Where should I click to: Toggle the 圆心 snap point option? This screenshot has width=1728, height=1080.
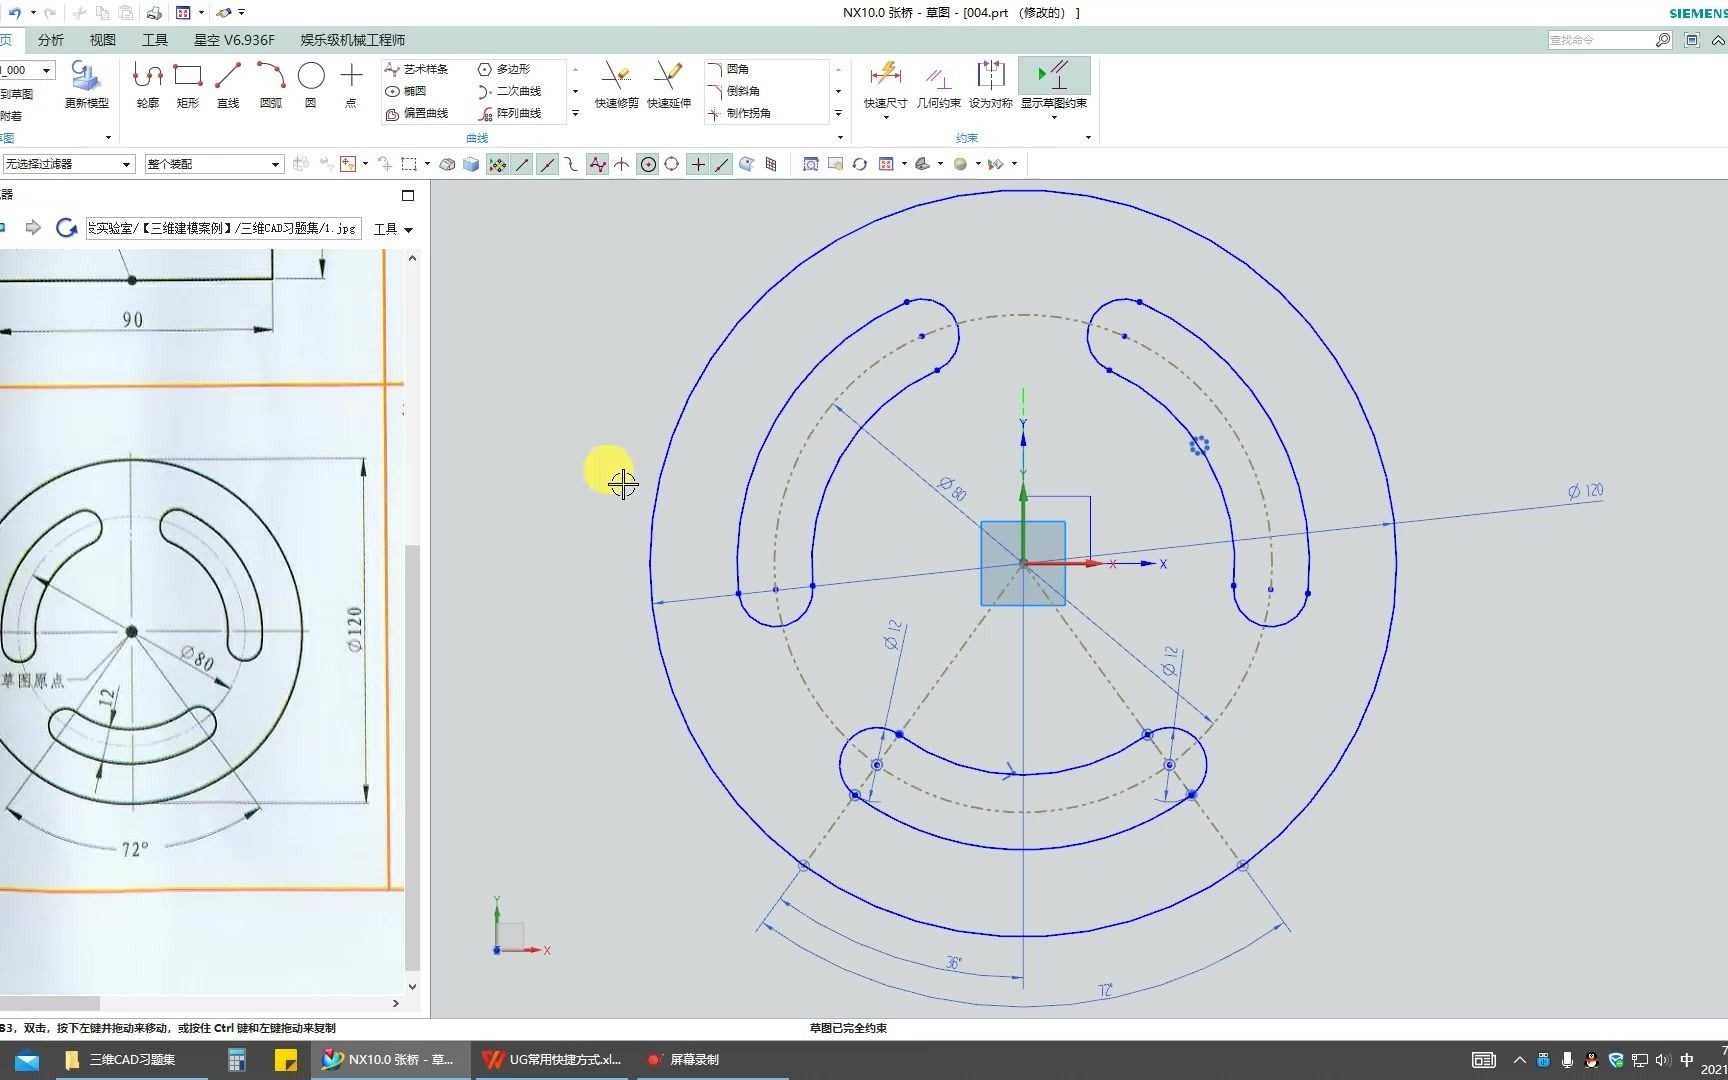[648, 164]
